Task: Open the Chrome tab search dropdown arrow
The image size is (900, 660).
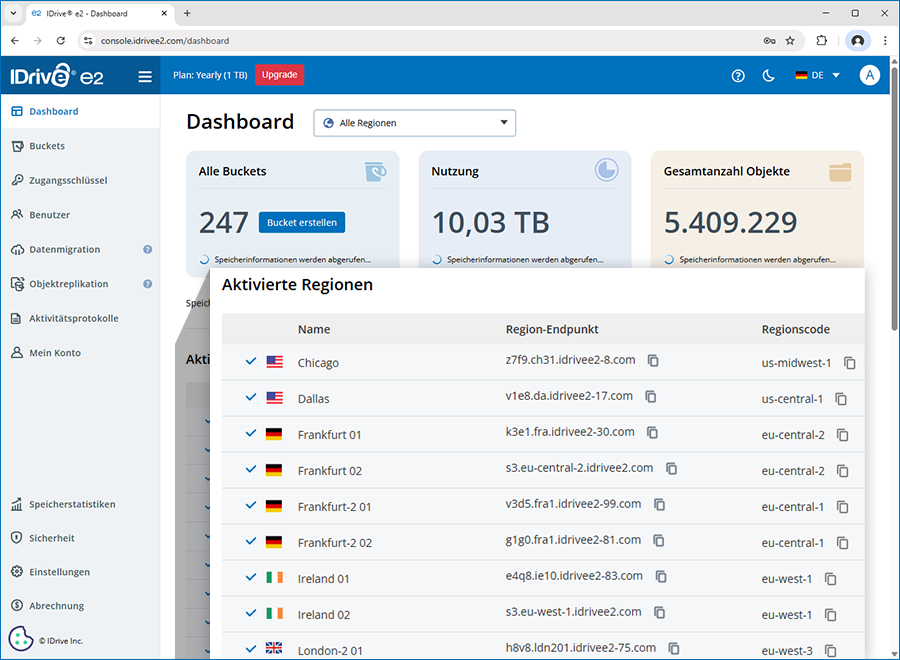Action: [x=13, y=13]
